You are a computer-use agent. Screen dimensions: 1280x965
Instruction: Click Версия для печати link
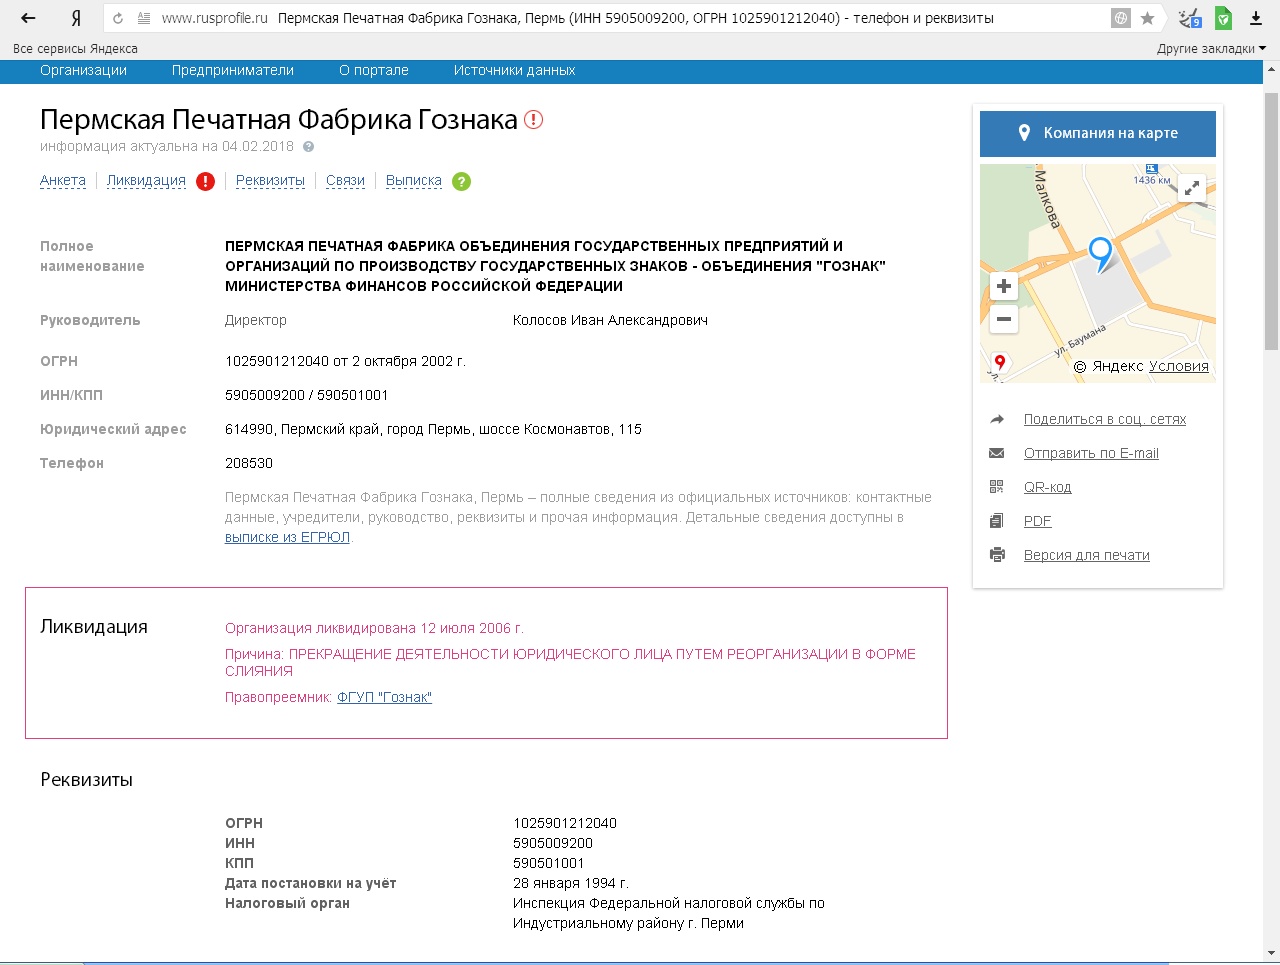point(1086,555)
